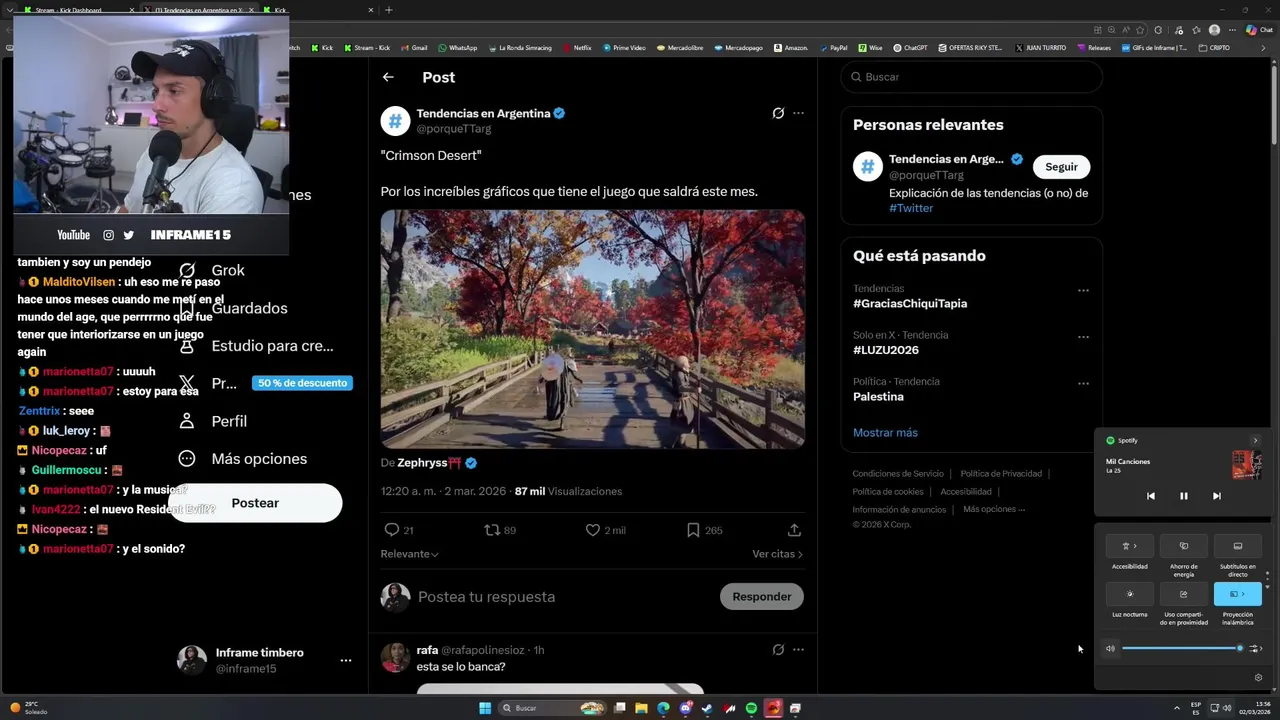Show hidden tray icons chevron
Image resolution: width=1280 pixels, height=720 pixels.
pos(1175,708)
